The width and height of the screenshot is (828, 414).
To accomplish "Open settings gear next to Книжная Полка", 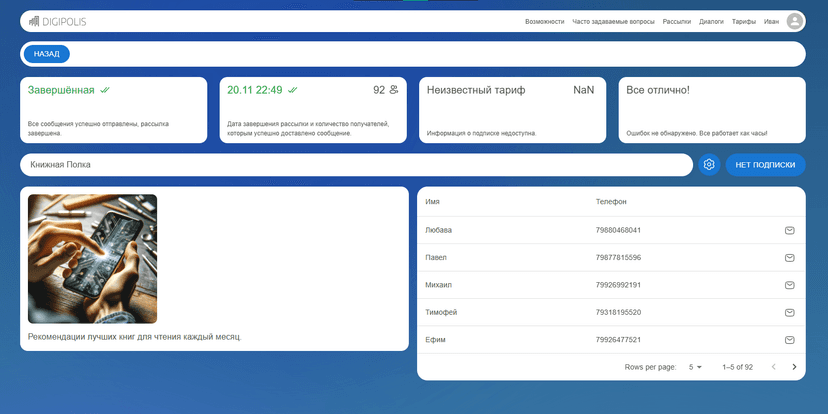I will [709, 165].
